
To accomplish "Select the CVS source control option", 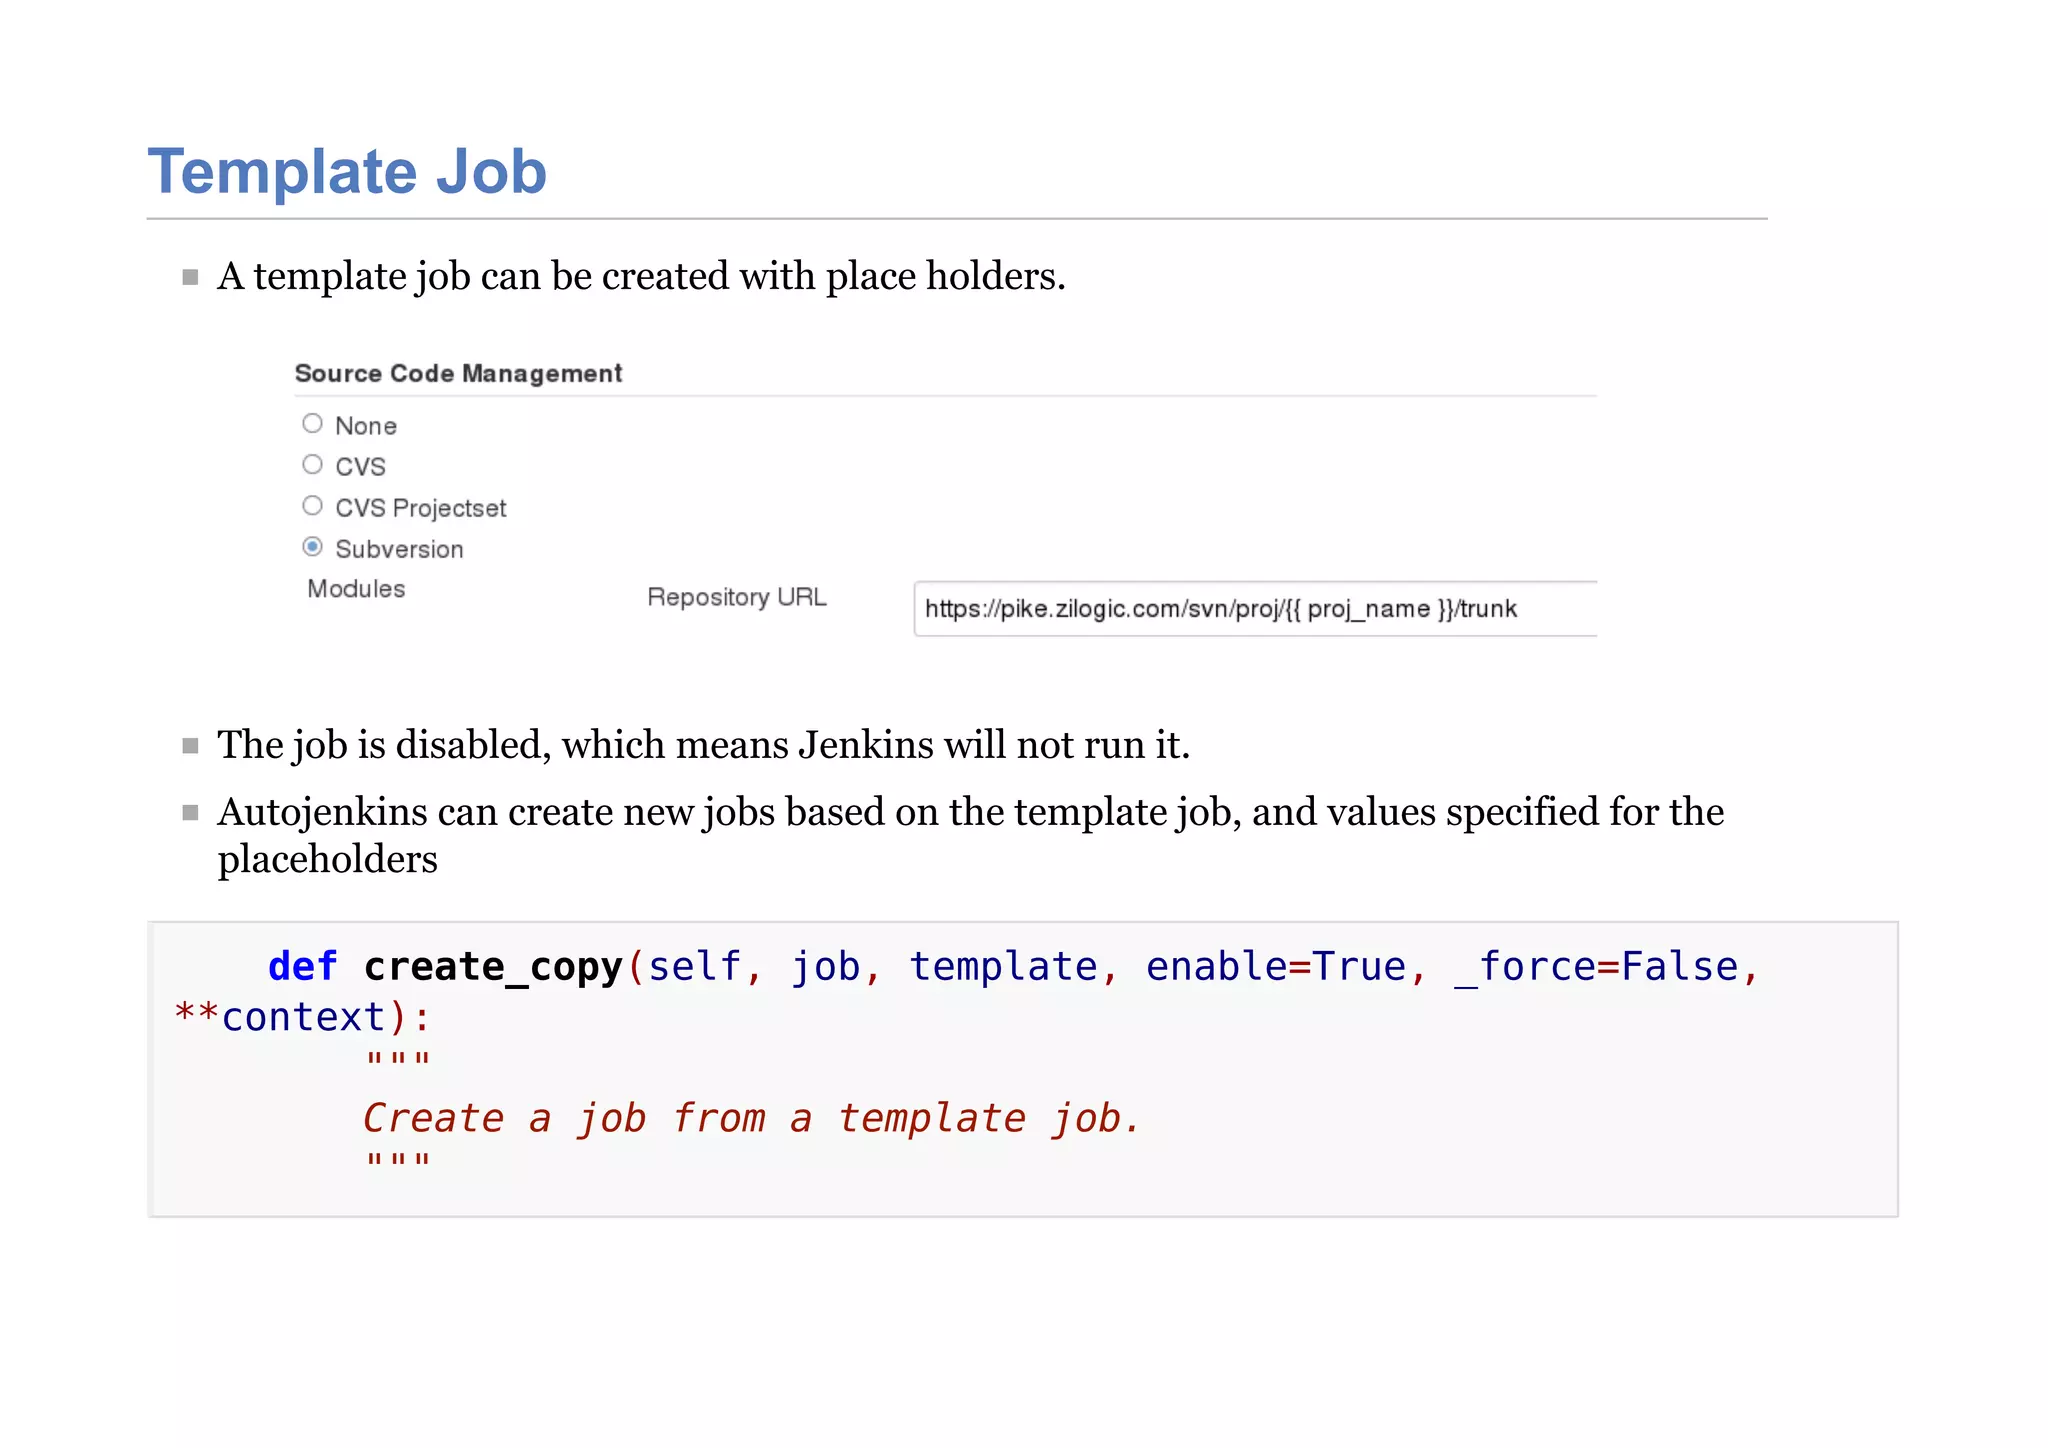I will 312,465.
